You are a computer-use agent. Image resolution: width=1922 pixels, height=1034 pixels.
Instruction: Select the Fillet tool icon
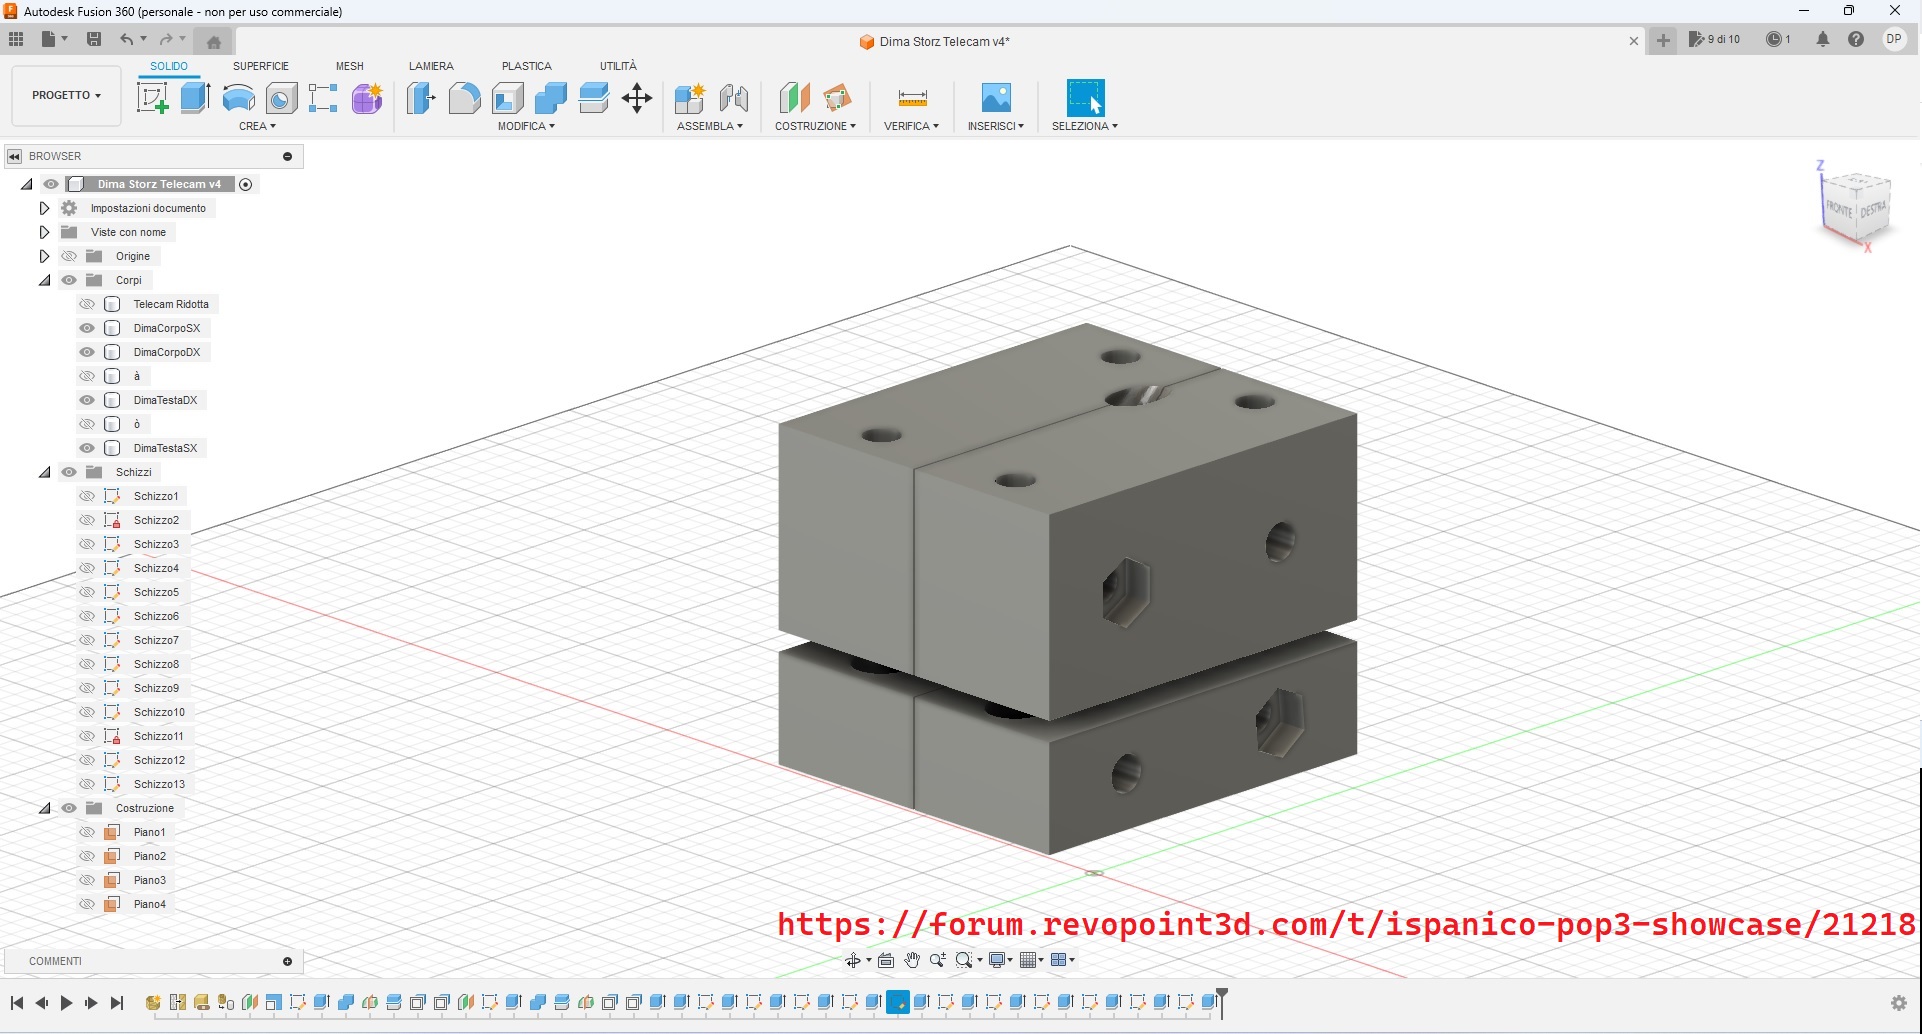tap(464, 98)
